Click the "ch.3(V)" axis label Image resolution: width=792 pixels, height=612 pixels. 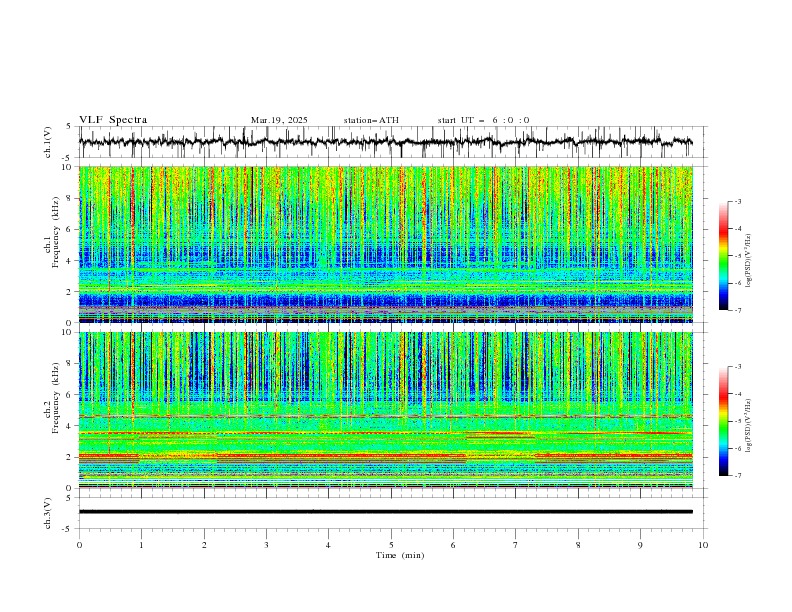48,513
